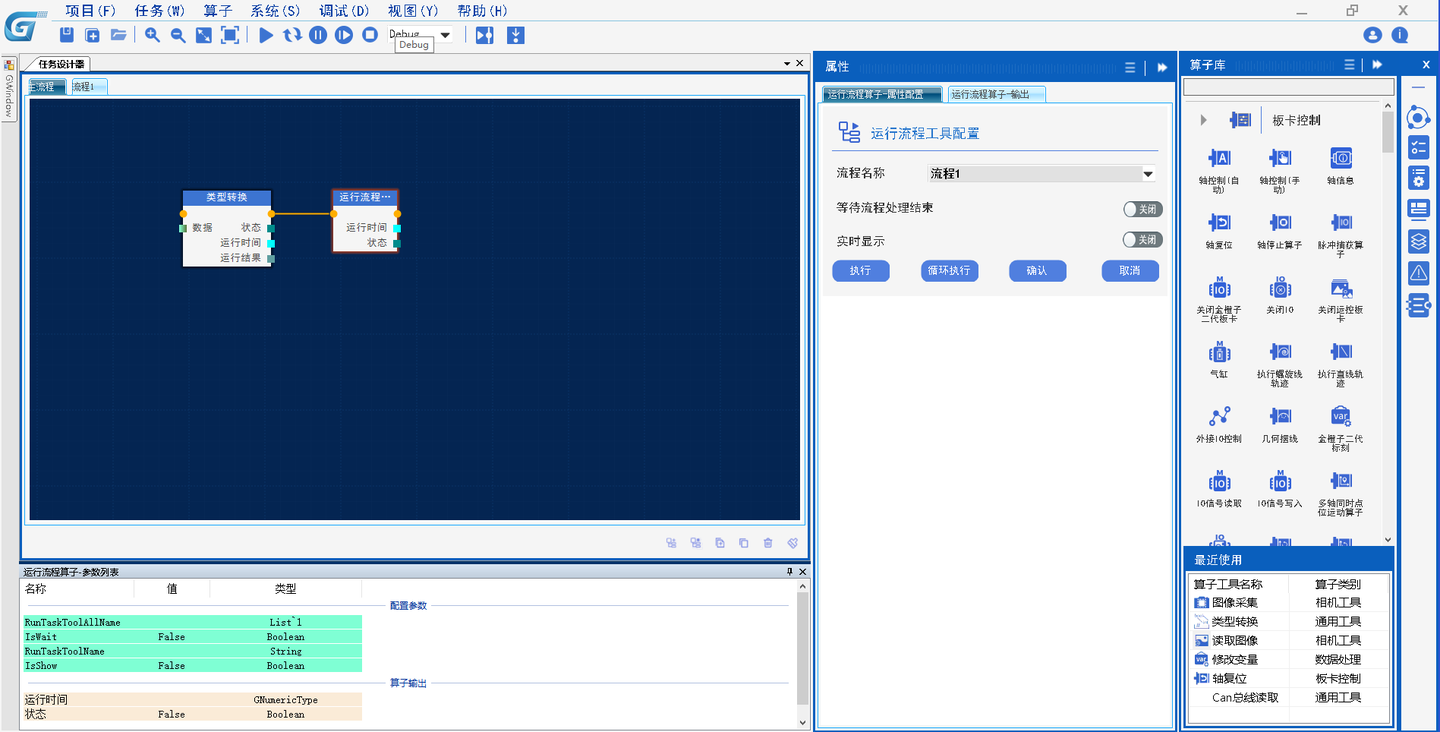Open the Debug mode dropdown

[445, 35]
